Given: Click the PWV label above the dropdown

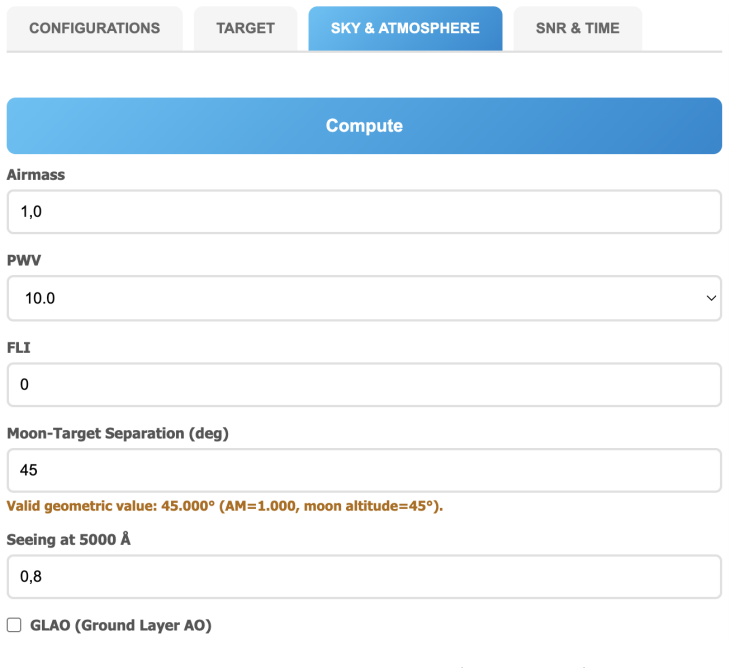Looking at the screenshot, I should pos(24,260).
